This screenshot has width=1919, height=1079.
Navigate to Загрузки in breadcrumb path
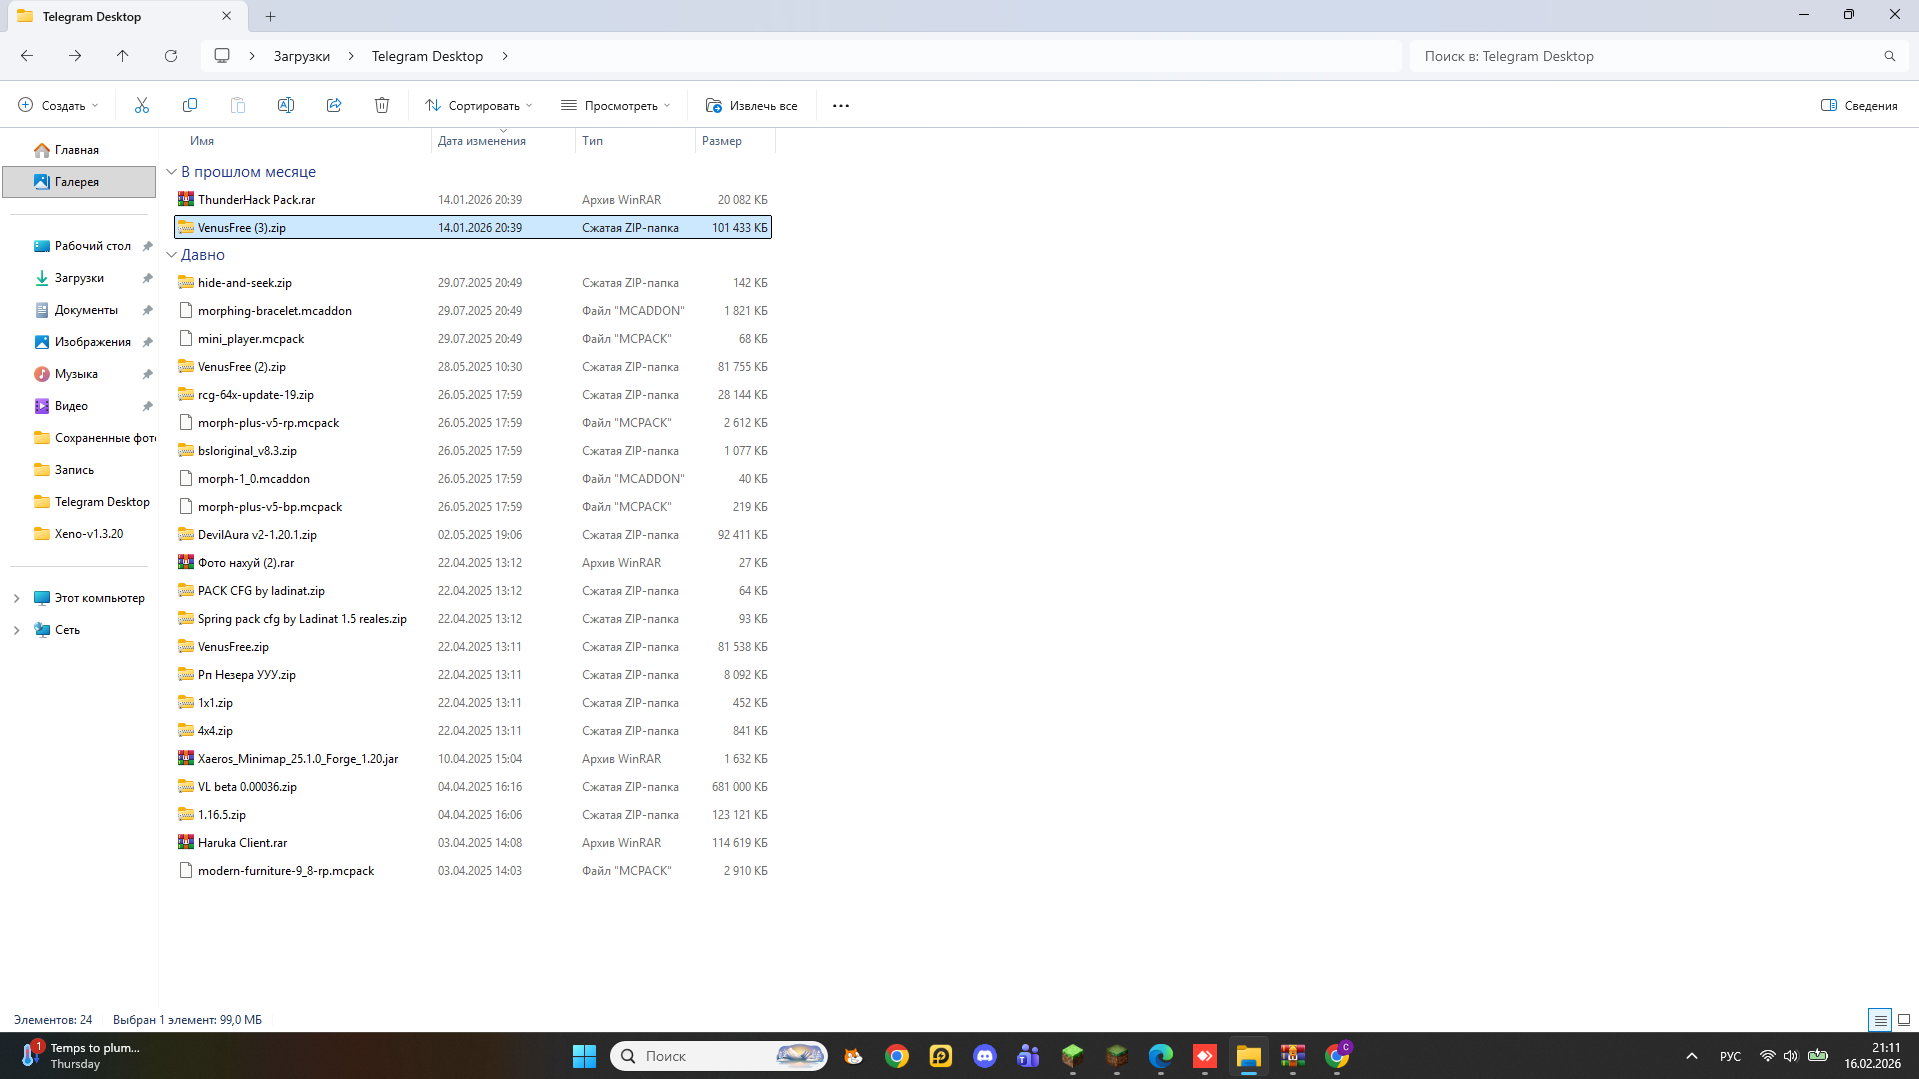click(x=302, y=56)
